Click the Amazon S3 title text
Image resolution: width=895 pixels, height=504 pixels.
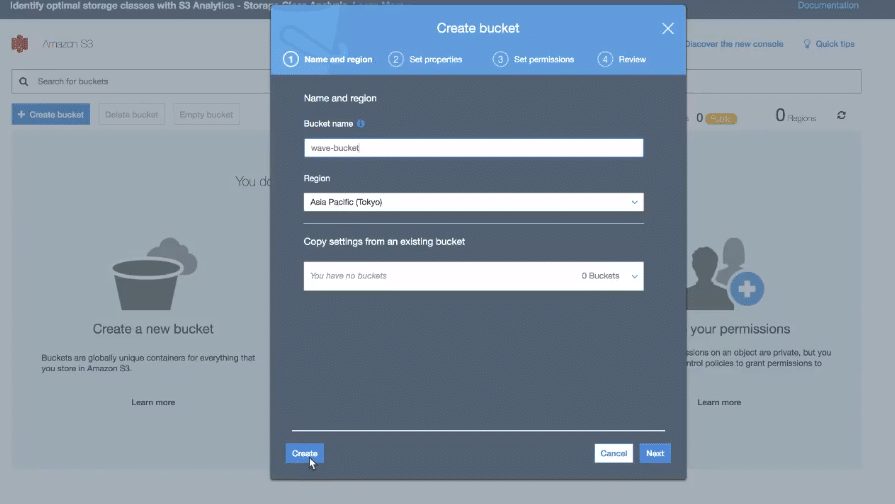[x=67, y=44]
